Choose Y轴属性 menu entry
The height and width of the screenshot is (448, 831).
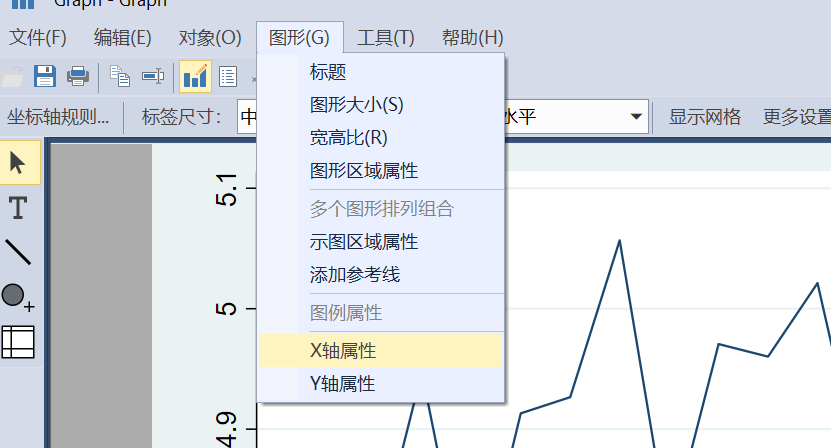point(381,383)
